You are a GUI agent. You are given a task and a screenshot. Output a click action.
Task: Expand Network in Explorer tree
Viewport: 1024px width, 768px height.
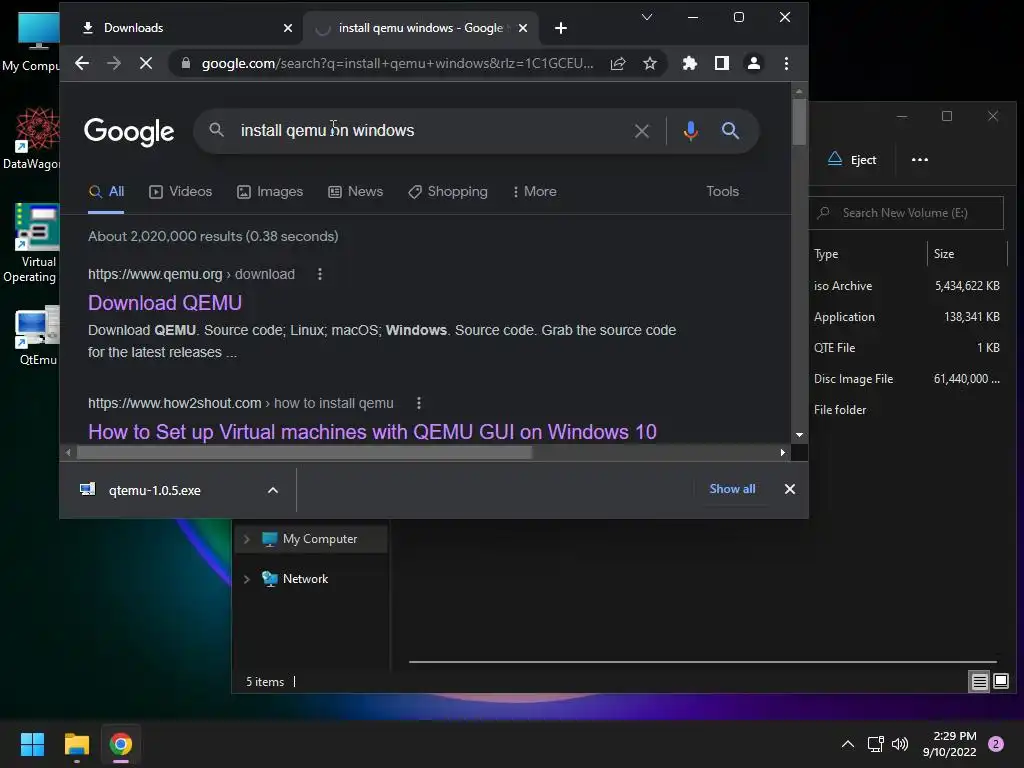246,579
